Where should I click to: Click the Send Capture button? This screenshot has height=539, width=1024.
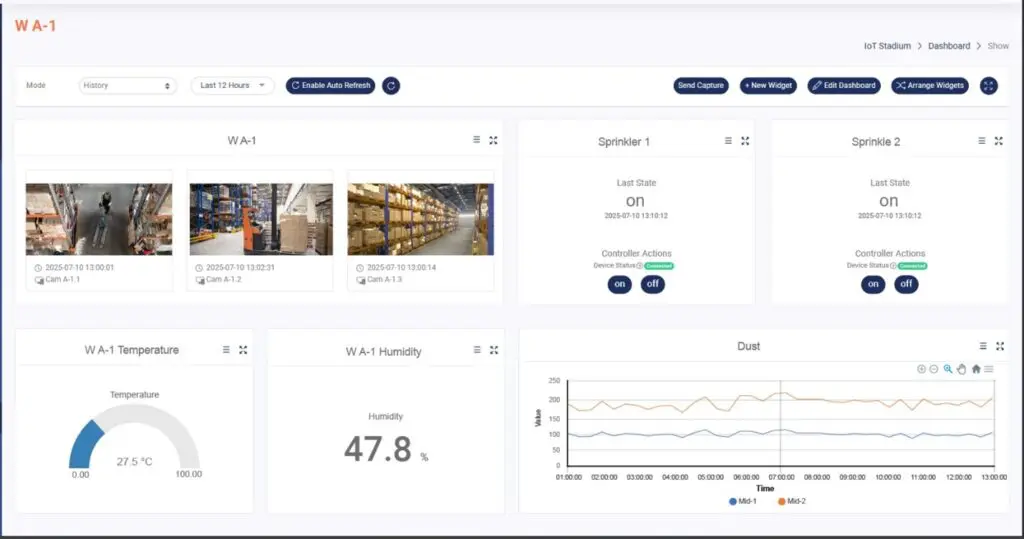click(x=700, y=86)
